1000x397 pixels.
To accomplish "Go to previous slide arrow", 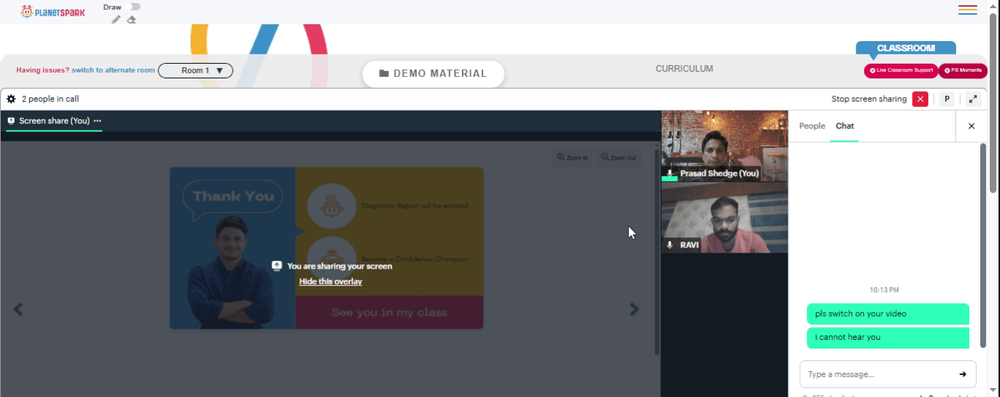I will [x=18, y=310].
